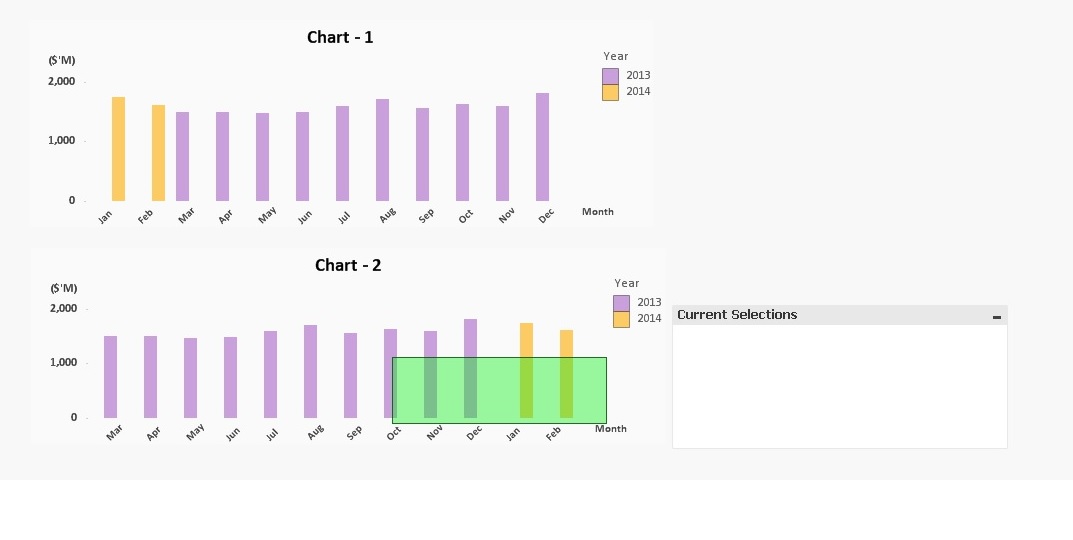This screenshot has width=1073, height=540.
Task: Click the 2014 legend label in Chart - 1
Action: click(x=638, y=92)
